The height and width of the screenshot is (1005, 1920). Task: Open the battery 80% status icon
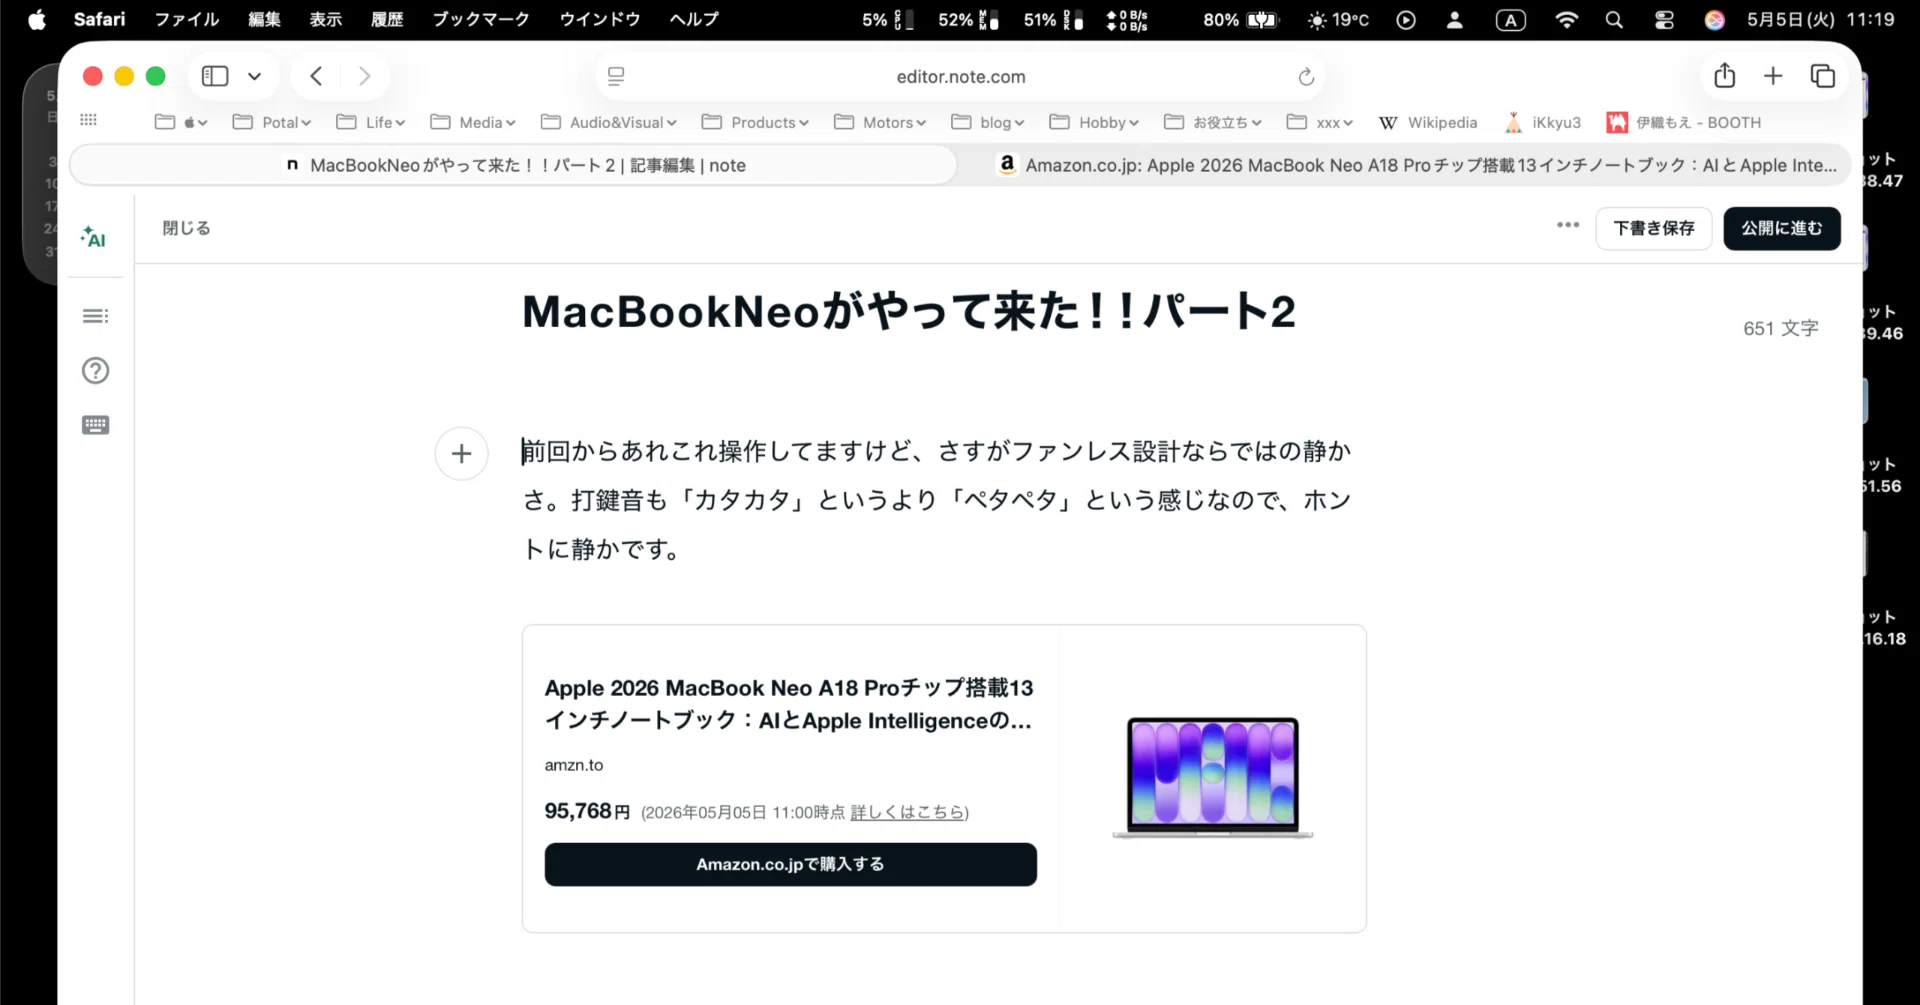(x=1241, y=19)
